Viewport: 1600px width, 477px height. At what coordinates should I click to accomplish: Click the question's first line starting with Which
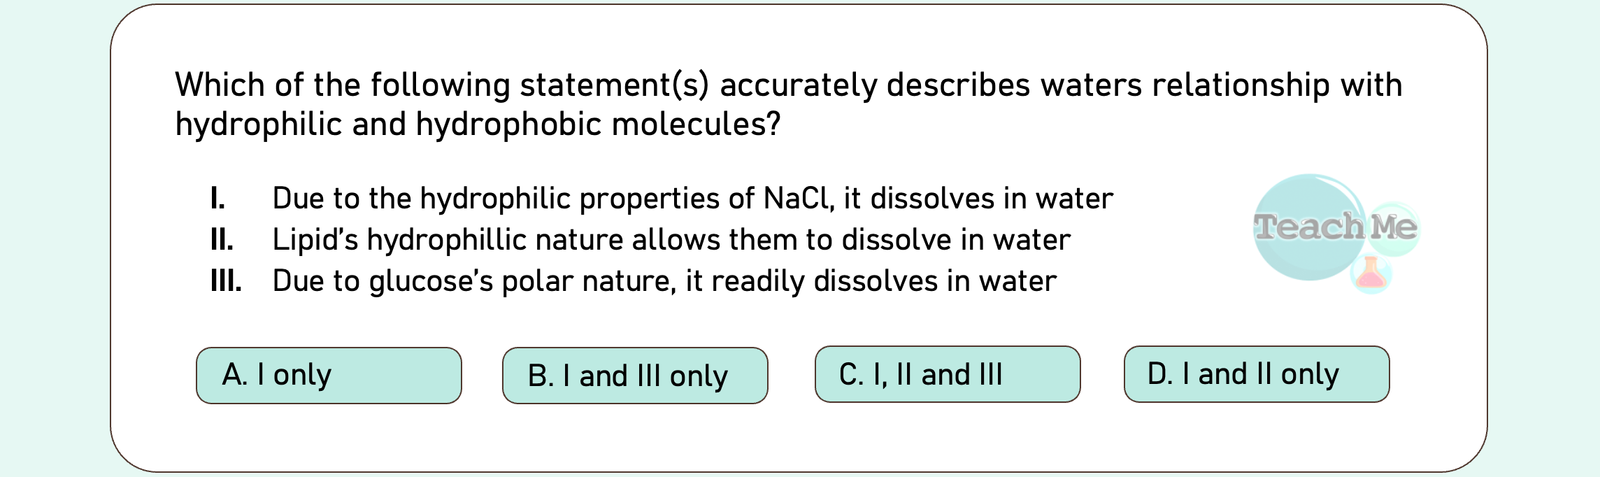click(x=788, y=85)
